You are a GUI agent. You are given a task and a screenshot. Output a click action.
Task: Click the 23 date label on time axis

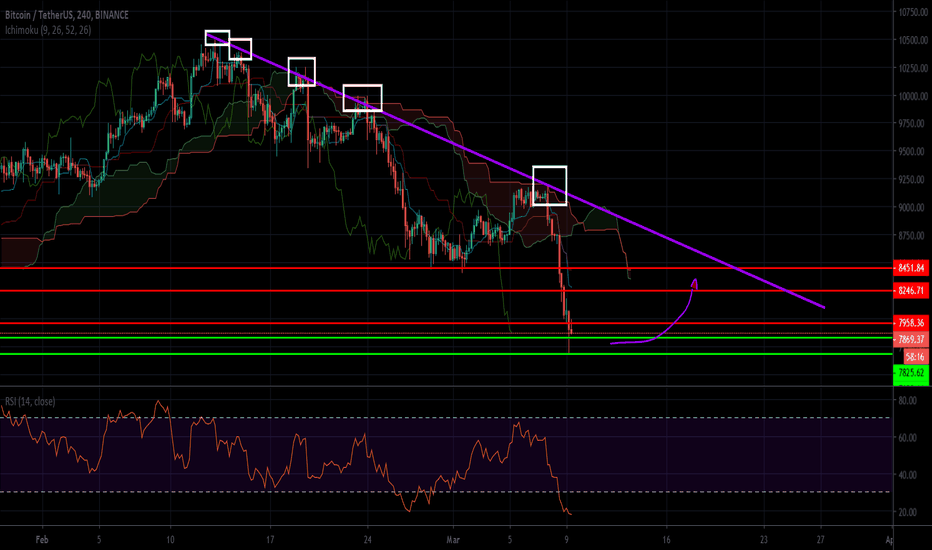tap(764, 540)
